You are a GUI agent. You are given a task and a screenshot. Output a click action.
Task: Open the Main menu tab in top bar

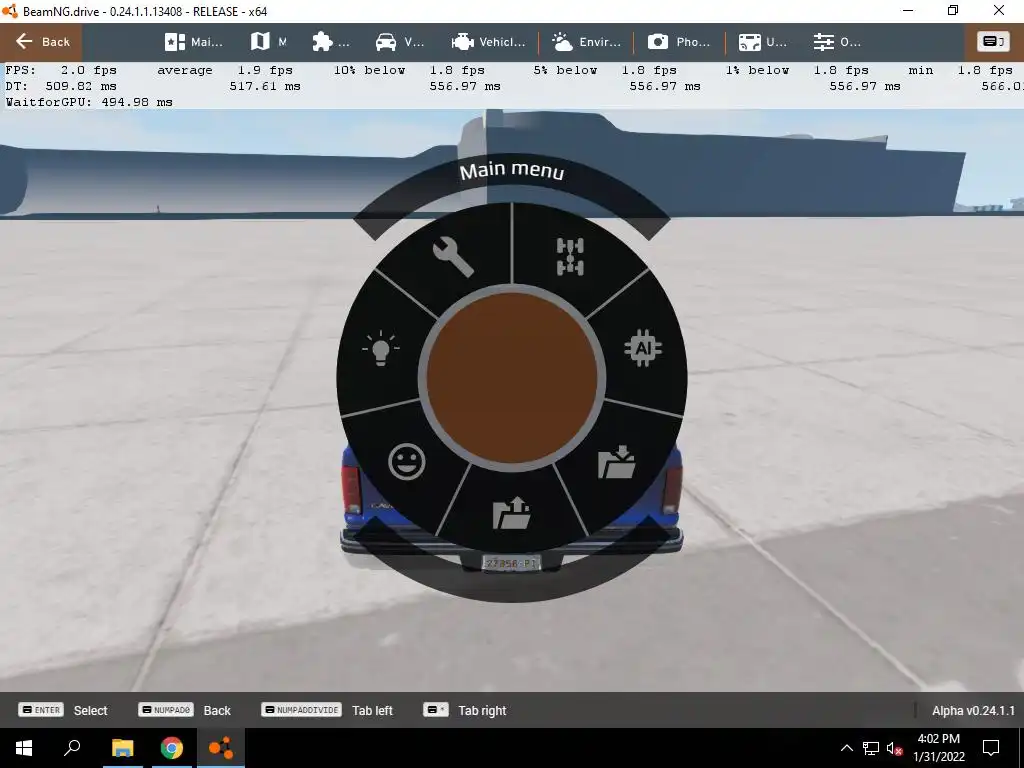pos(193,42)
